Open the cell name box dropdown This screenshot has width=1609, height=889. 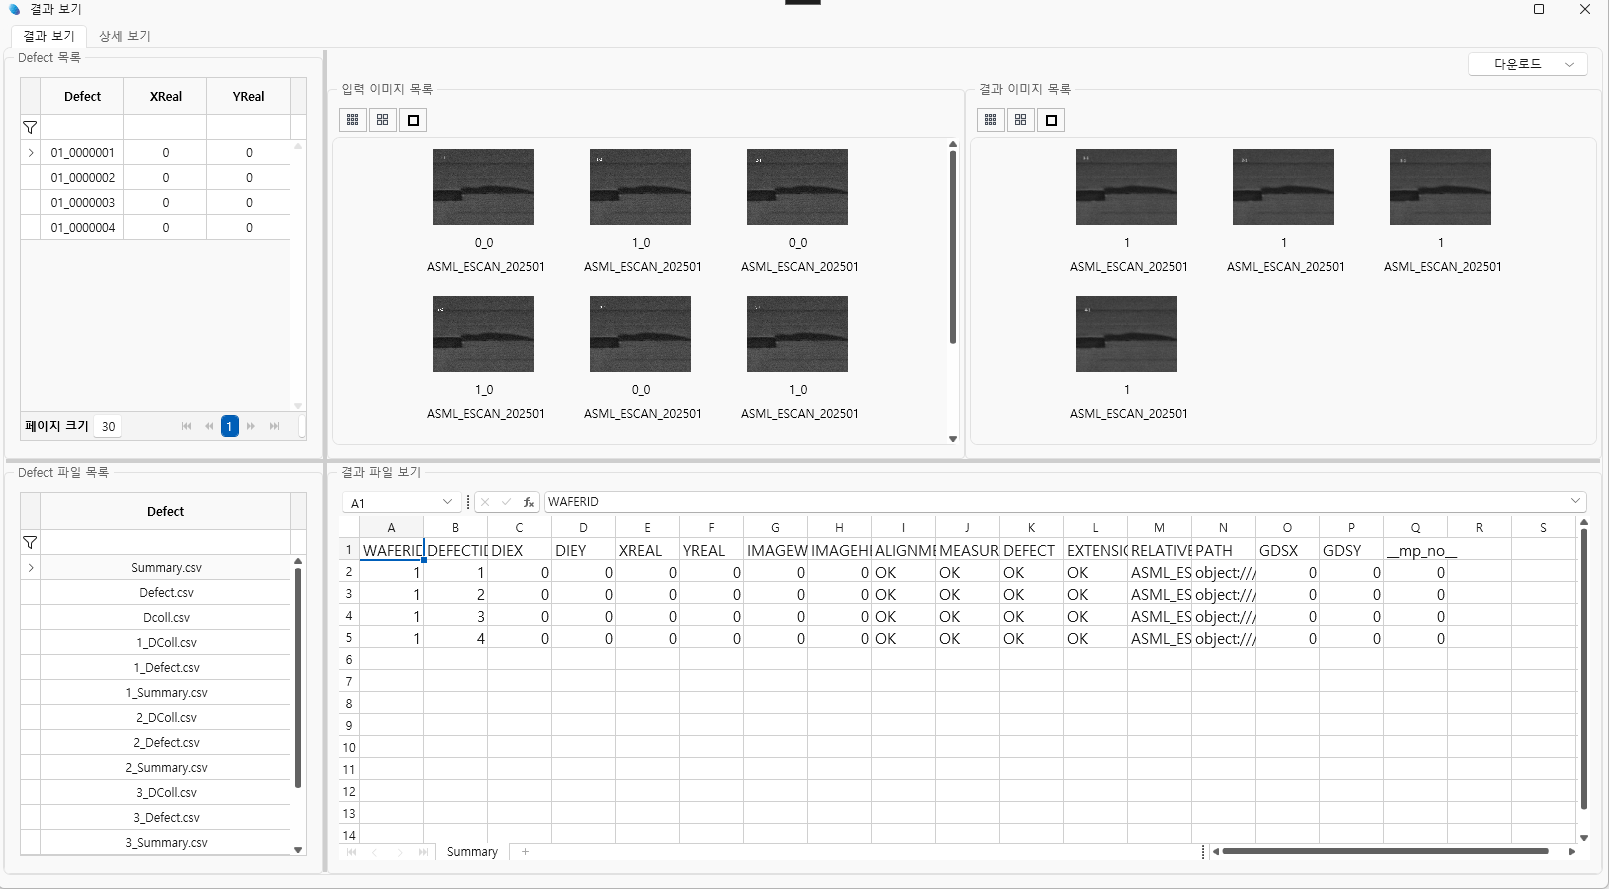(x=447, y=502)
